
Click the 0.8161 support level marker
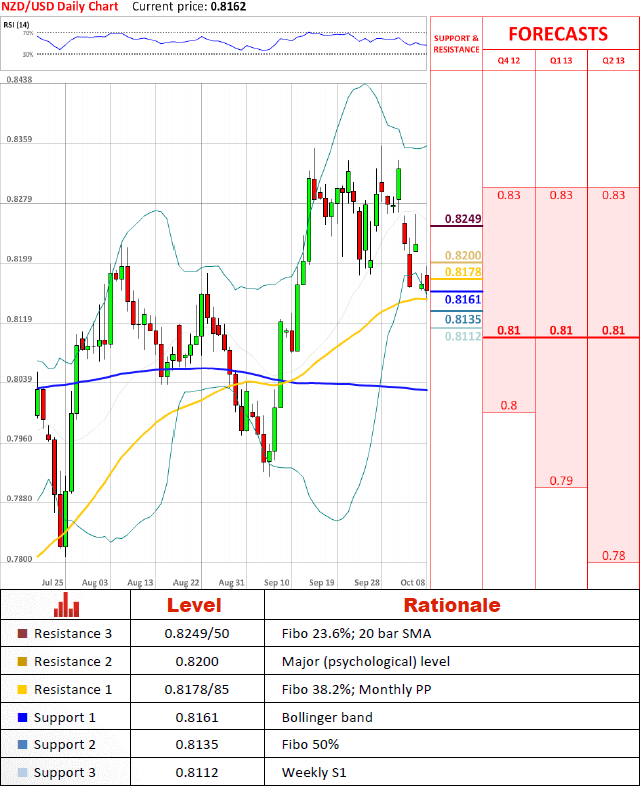[463, 300]
